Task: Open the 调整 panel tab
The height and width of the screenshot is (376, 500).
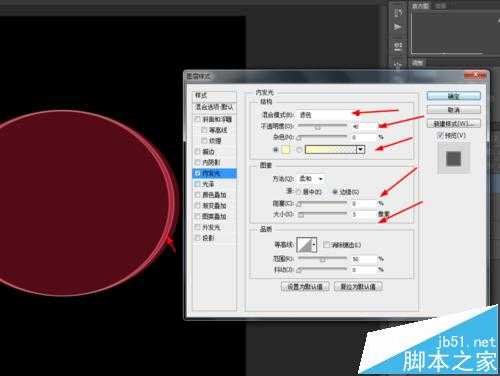Action: tap(417, 62)
